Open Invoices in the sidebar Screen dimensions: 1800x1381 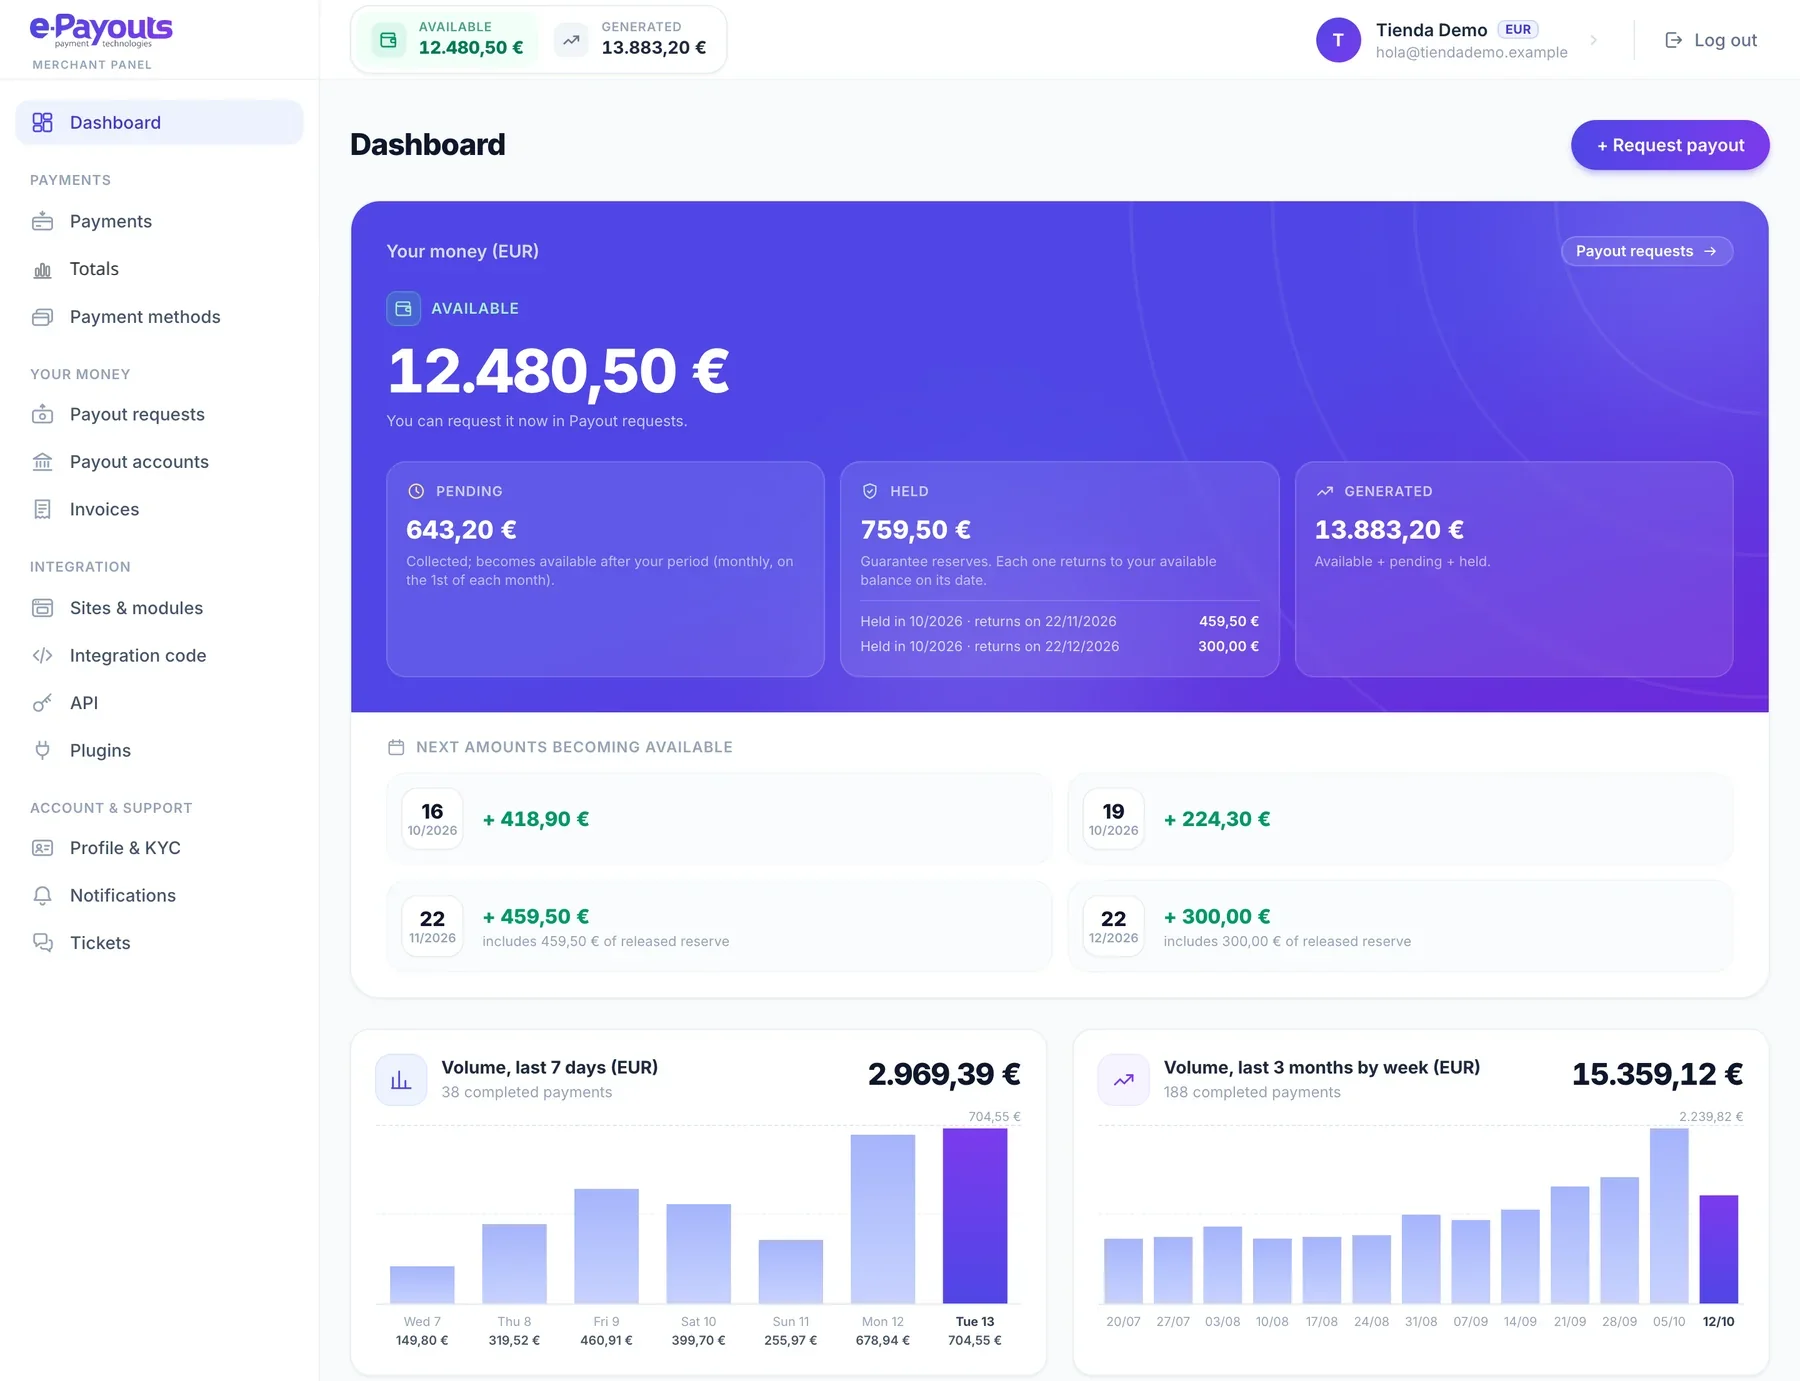(x=159, y=509)
